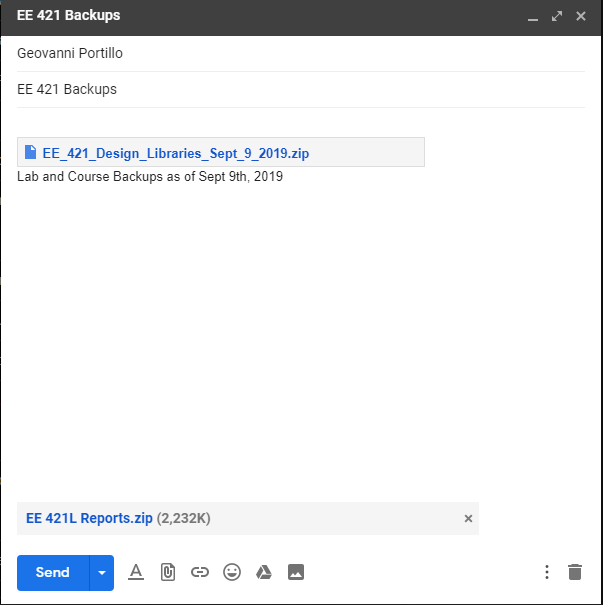Expand compose window to full screen

(x=557, y=16)
